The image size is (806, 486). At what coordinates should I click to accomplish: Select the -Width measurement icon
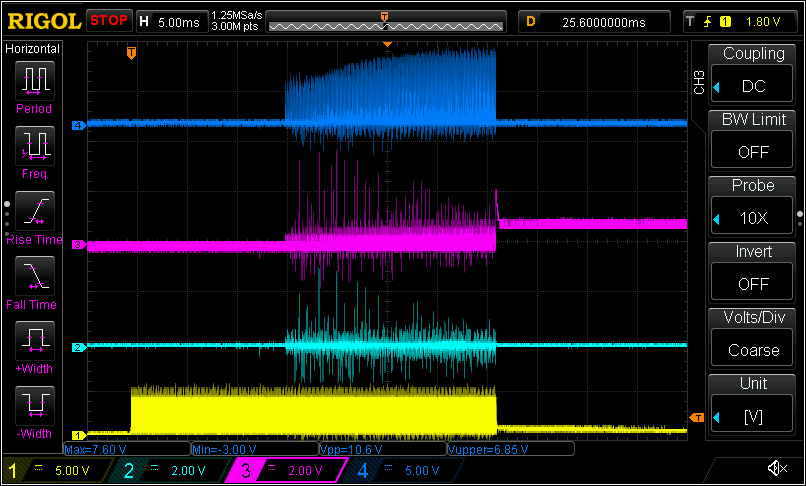tap(34, 406)
